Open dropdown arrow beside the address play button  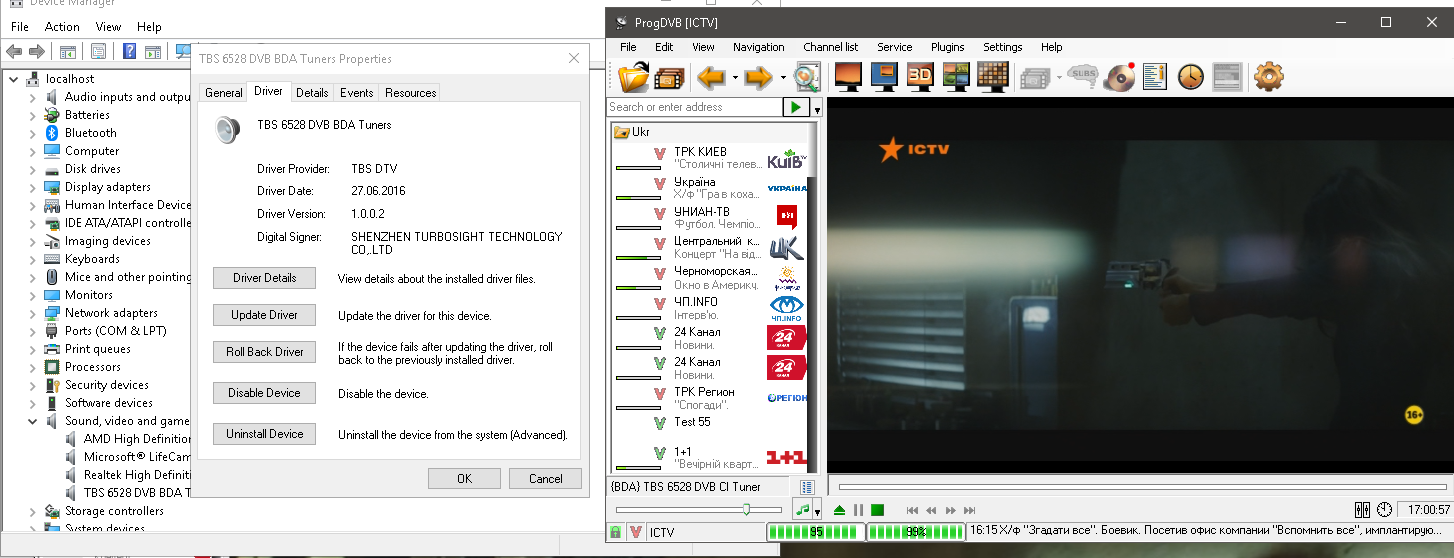coord(817,109)
